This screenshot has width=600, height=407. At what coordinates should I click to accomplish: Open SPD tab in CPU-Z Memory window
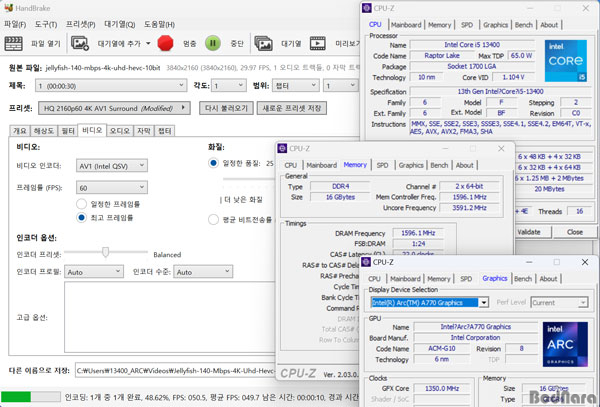382,165
